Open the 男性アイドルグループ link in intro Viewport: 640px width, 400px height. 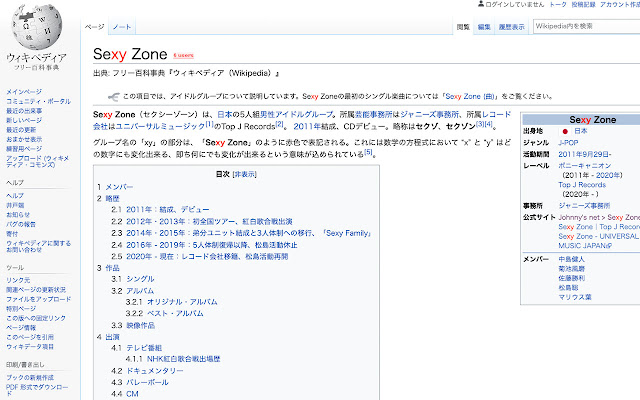pyautogui.click(x=296, y=115)
